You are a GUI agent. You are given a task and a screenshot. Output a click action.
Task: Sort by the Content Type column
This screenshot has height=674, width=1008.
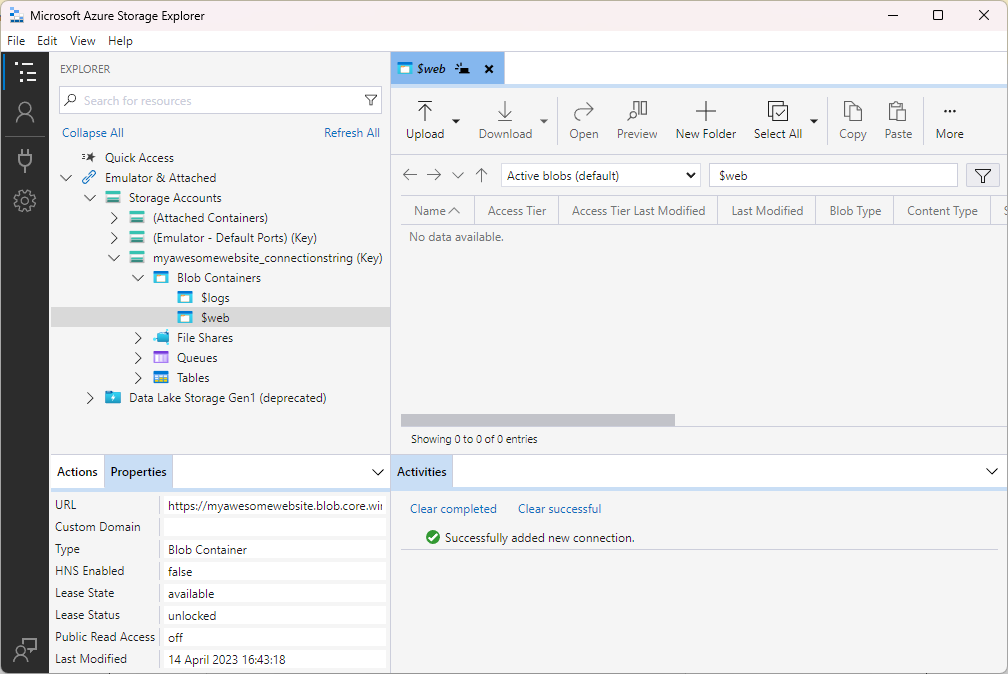(942, 211)
